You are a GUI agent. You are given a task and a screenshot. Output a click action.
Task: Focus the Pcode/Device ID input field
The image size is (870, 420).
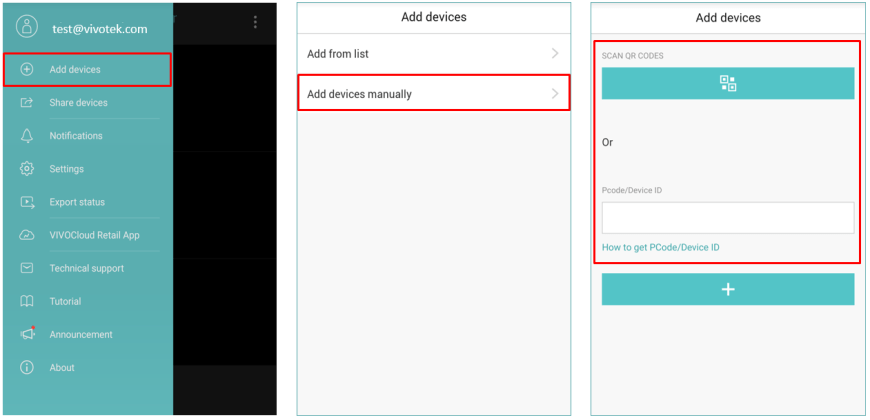(x=727, y=218)
